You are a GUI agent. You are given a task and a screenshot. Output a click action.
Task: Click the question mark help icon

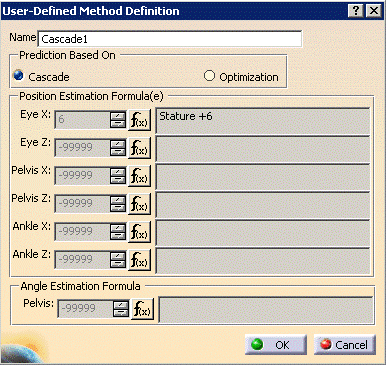[356, 11]
